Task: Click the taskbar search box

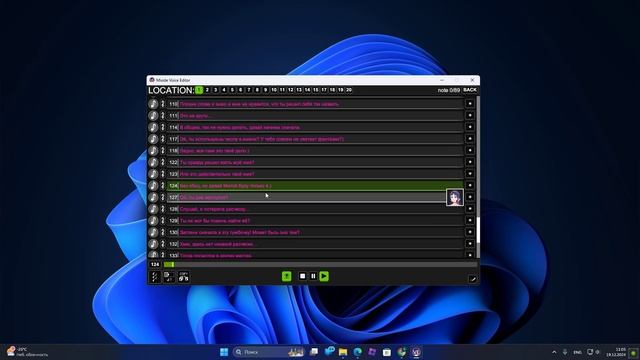Action: tap(269, 352)
